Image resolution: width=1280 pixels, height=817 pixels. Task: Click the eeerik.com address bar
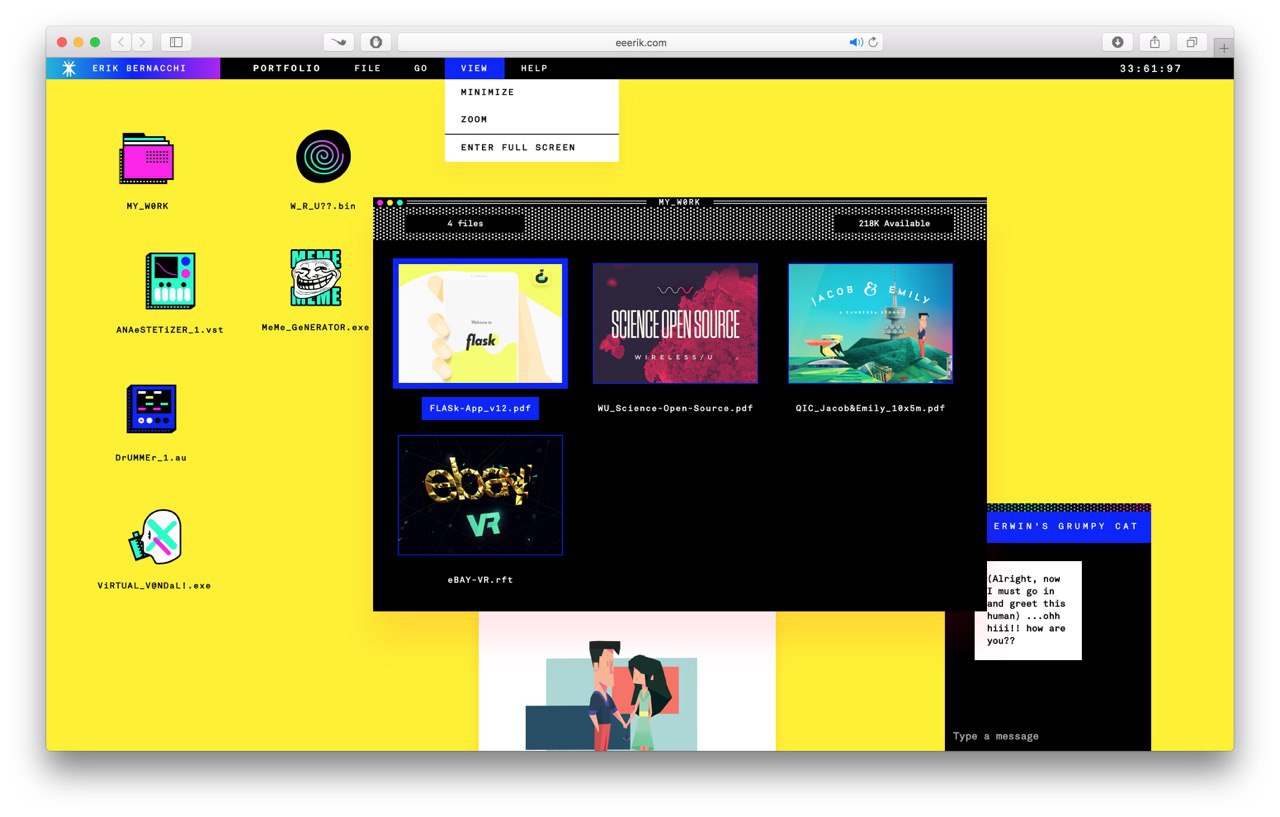640,42
